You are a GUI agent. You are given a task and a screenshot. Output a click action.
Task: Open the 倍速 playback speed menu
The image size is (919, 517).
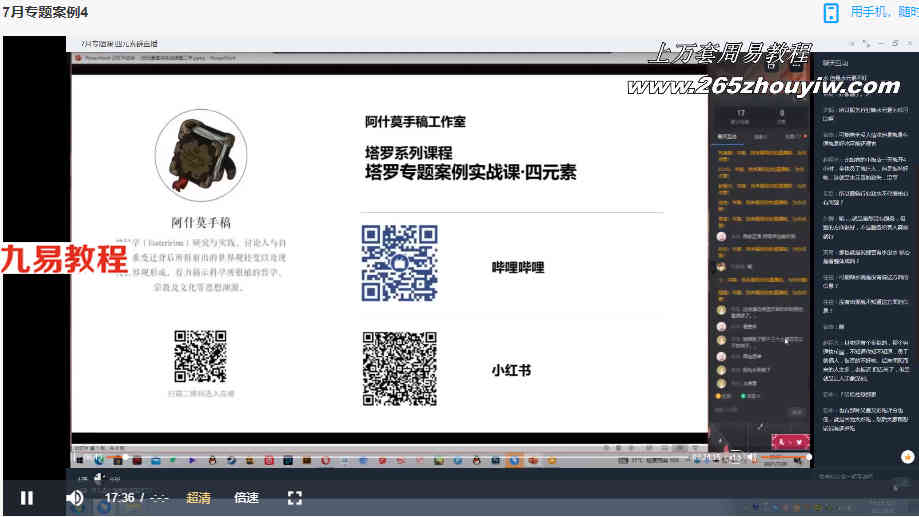click(246, 498)
